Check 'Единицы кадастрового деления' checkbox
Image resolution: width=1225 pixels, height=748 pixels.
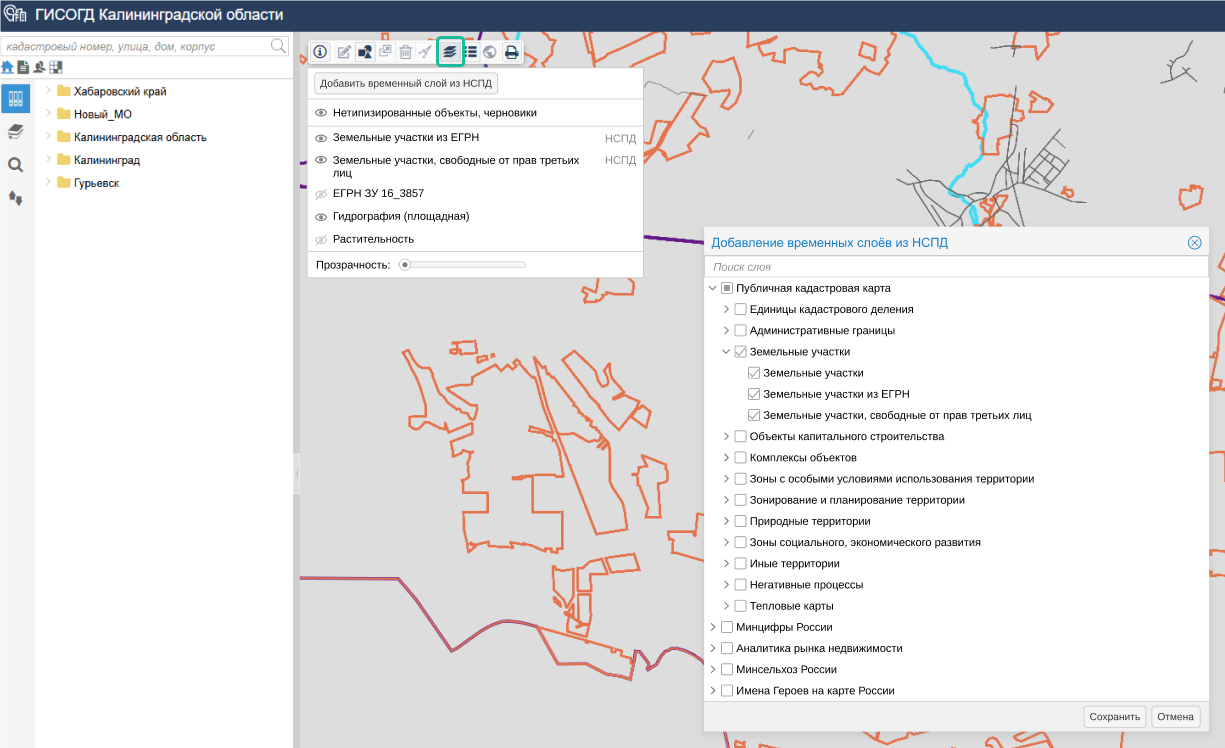click(741, 309)
